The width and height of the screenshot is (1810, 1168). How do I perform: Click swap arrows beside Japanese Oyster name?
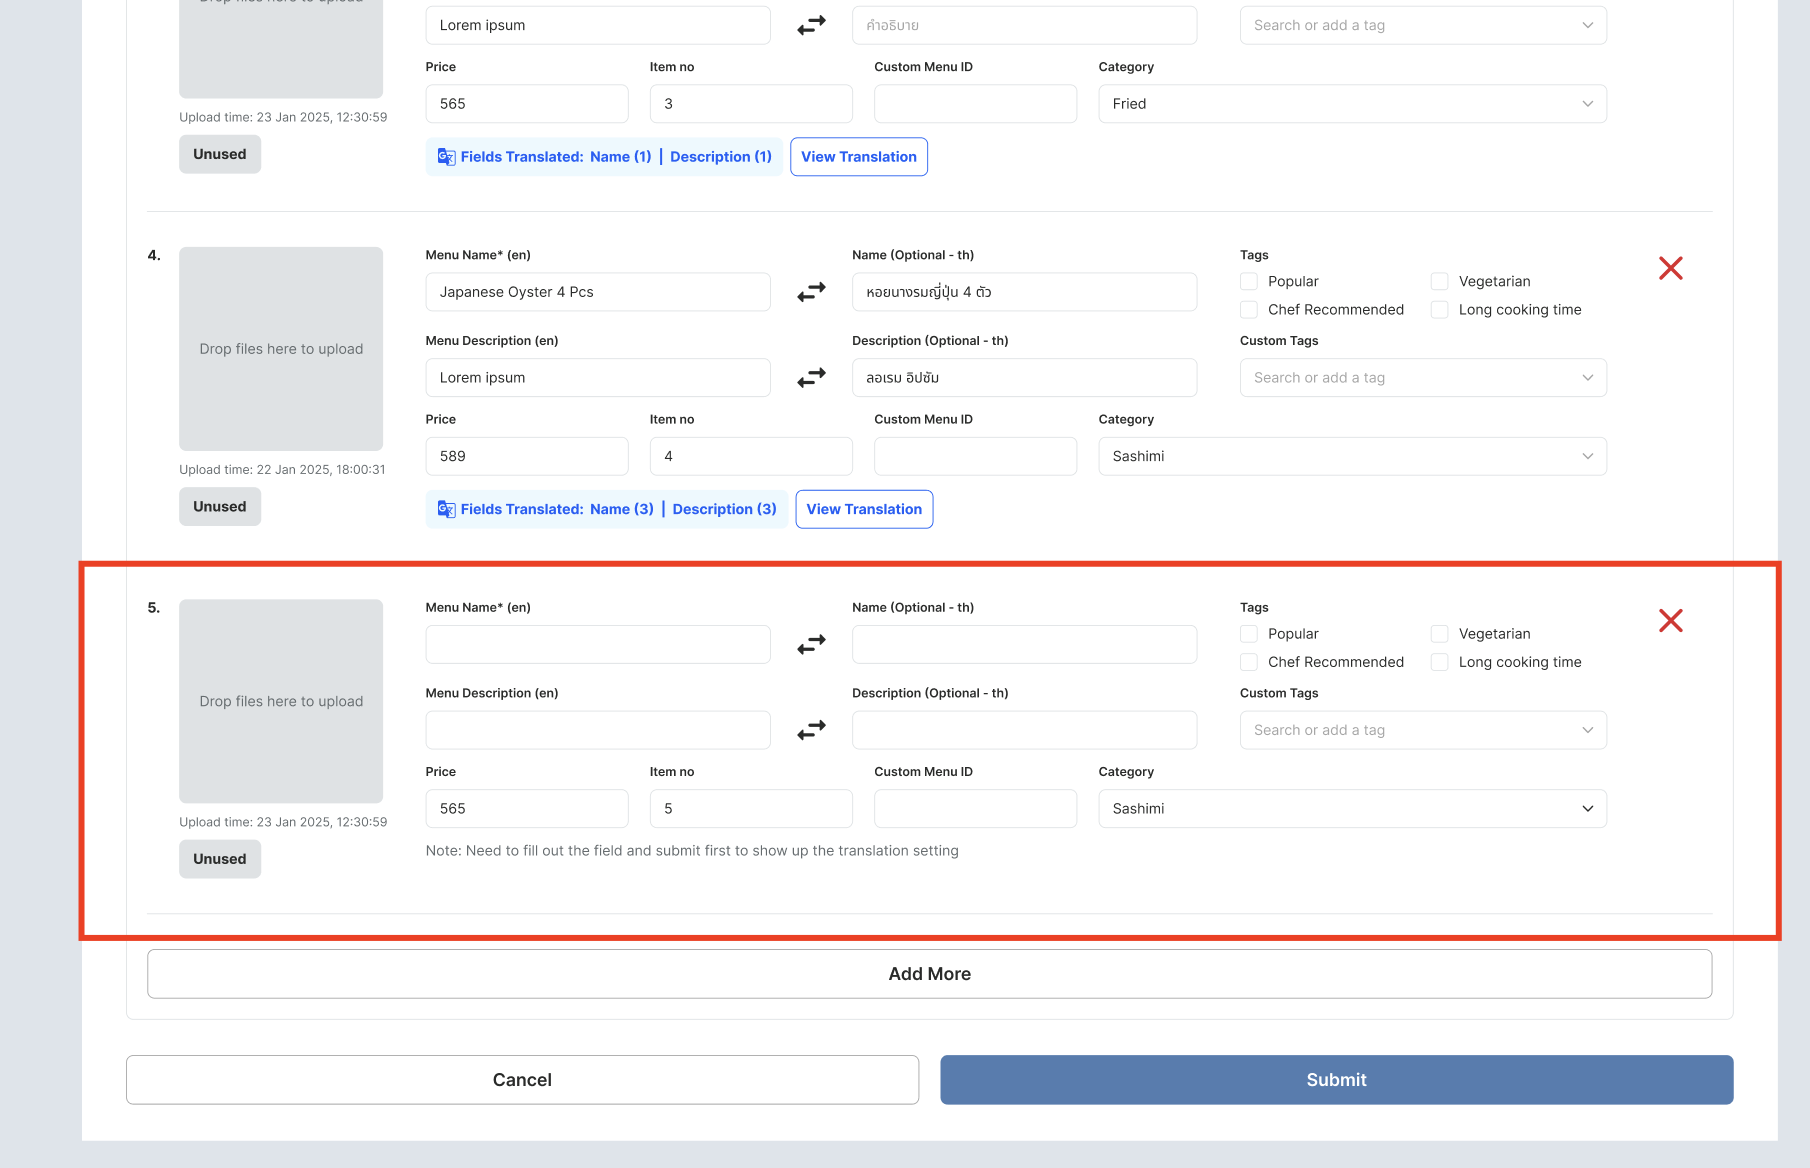pyautogui.click(x=811, y=292)
